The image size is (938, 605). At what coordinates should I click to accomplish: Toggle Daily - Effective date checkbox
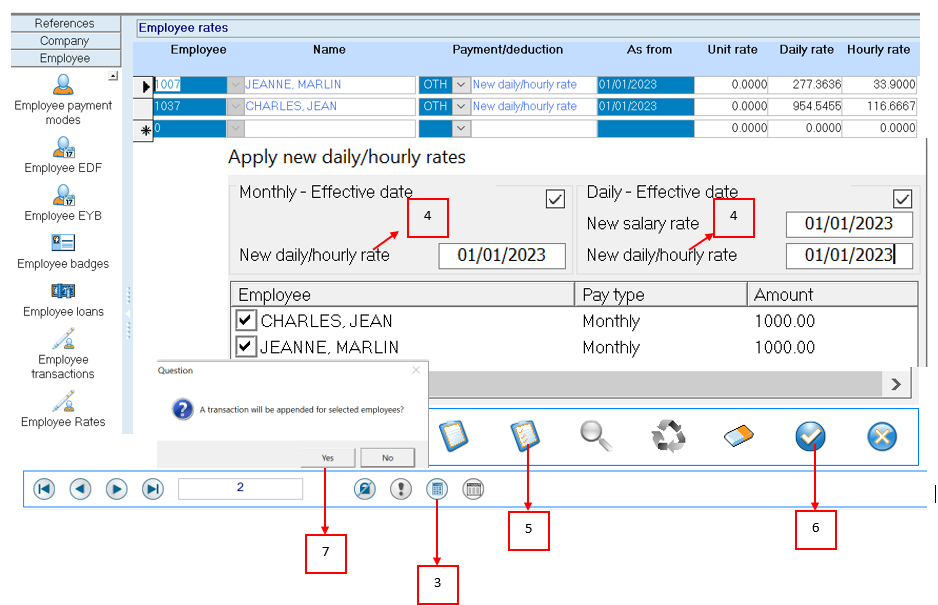(x=902, y=199)
